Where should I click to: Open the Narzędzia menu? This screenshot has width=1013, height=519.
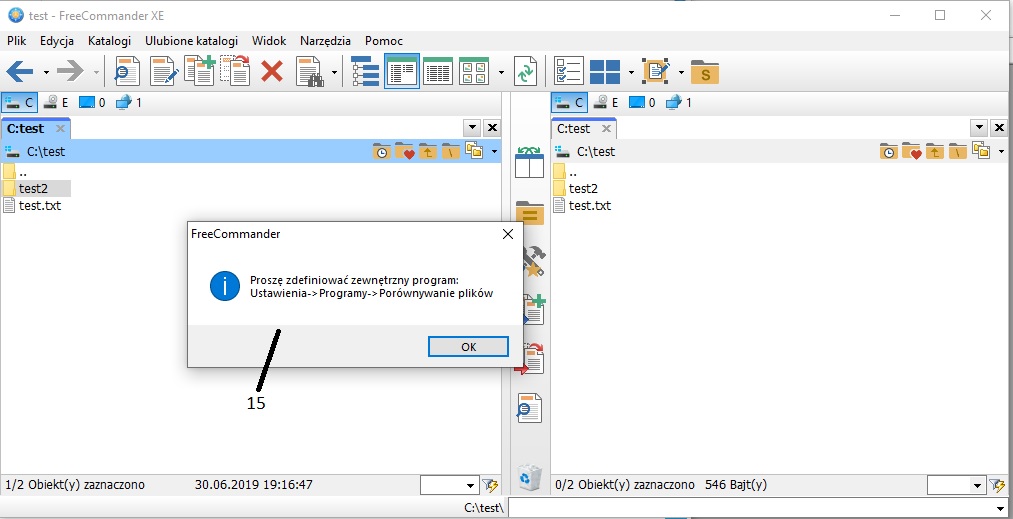pos(326,41)
